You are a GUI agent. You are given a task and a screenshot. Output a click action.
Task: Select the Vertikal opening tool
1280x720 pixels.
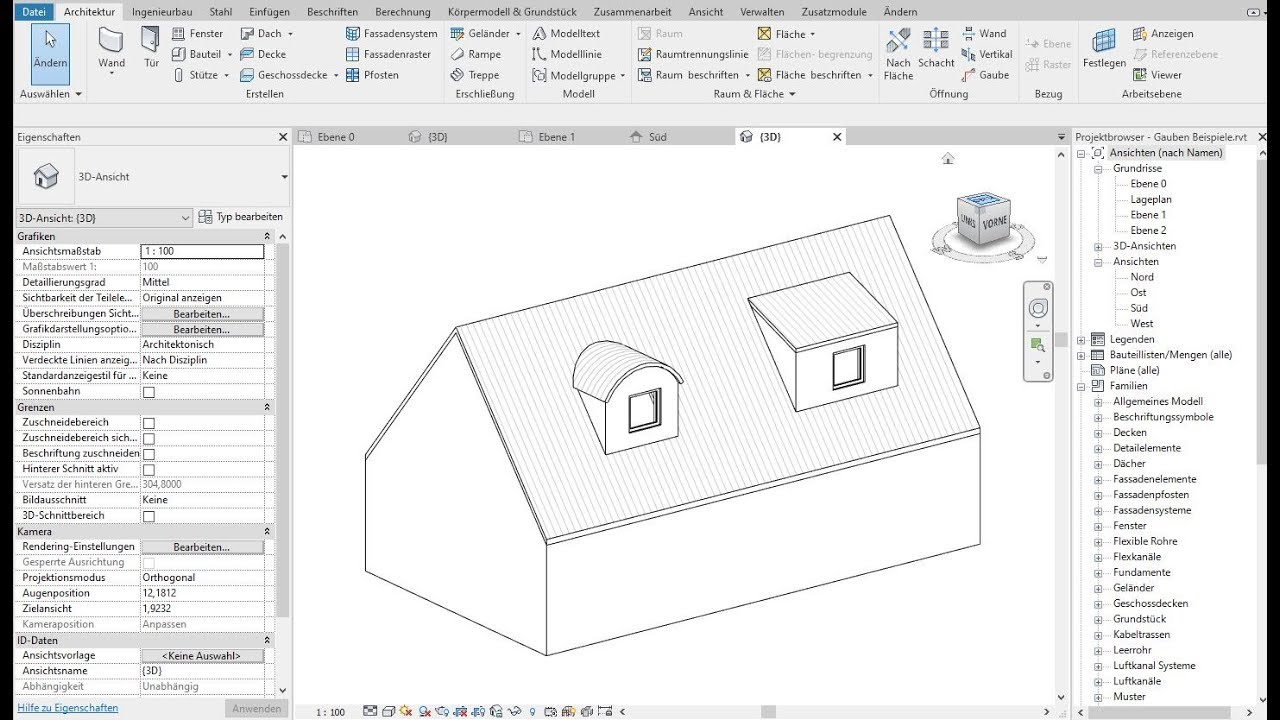pos(987,54)
